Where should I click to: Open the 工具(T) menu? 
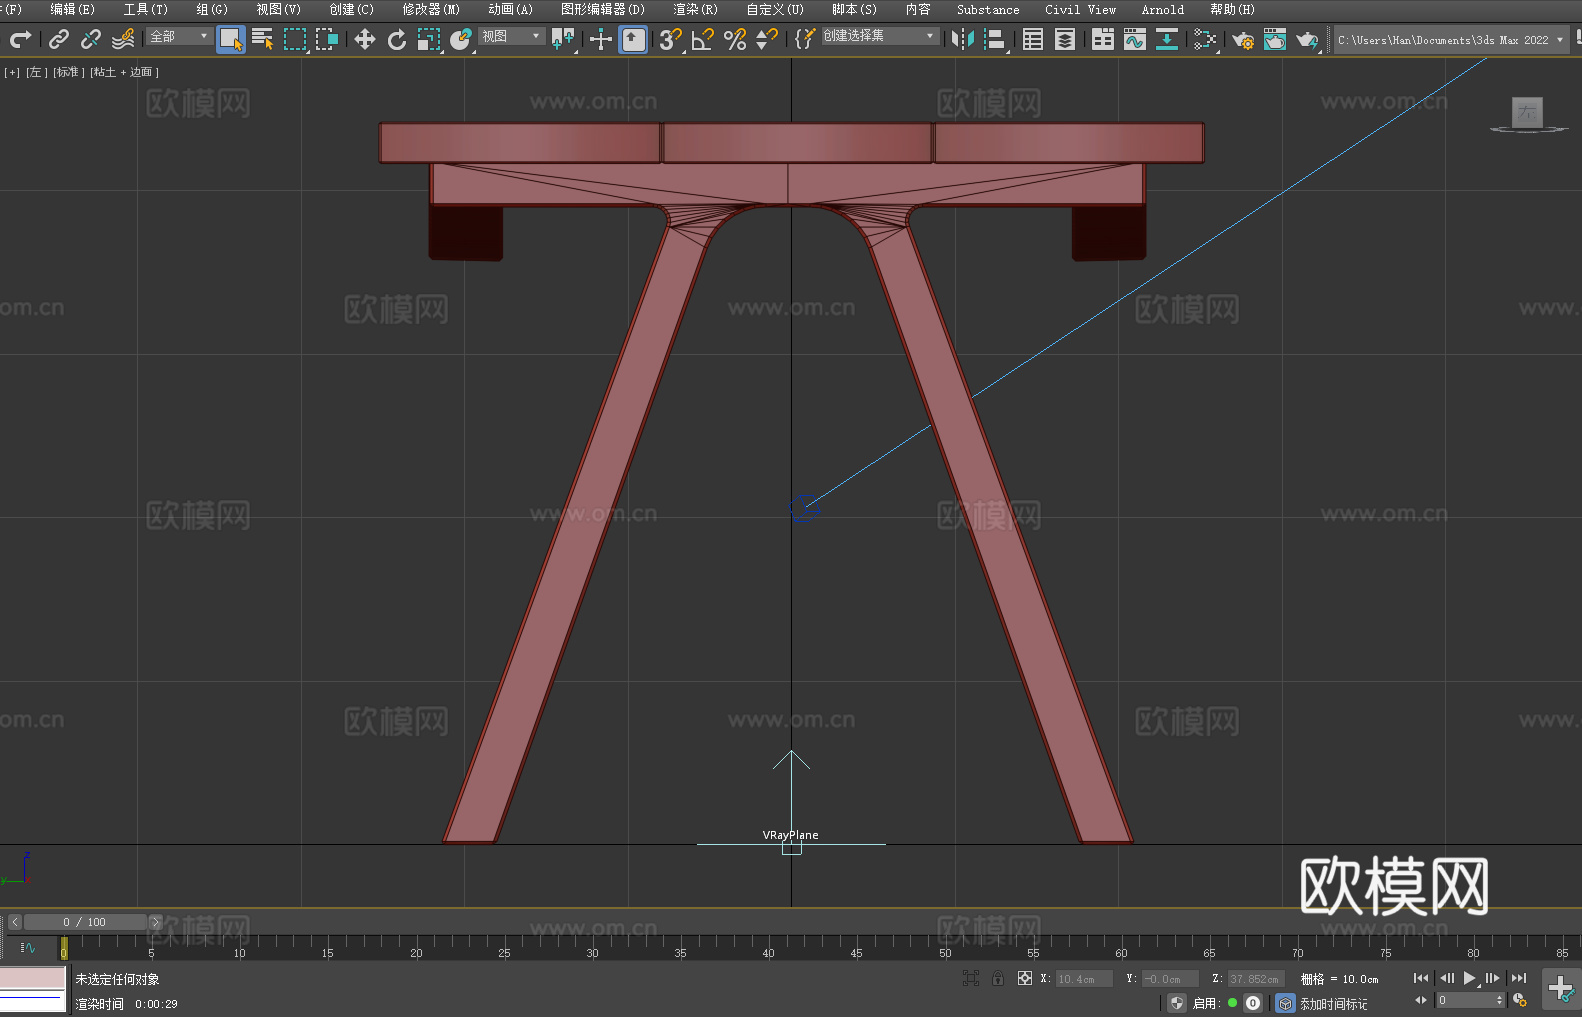click(146, 9)
